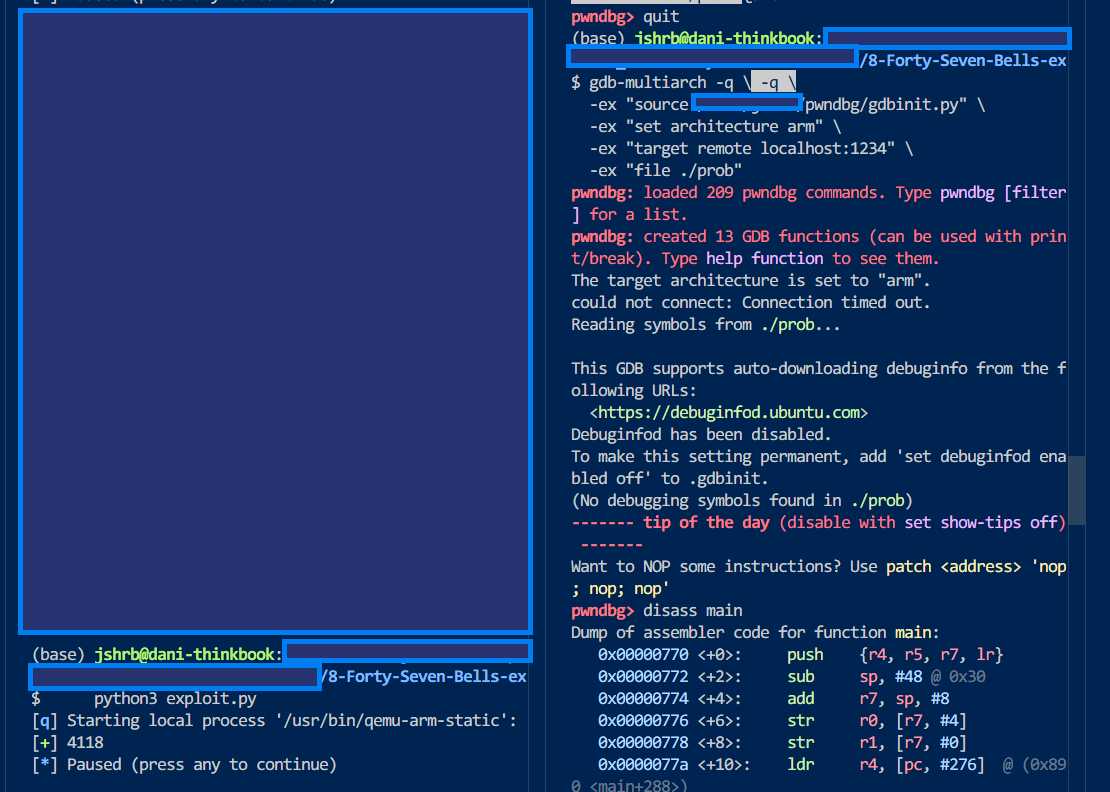Click '8-Forty-Seven-Bells-ex' path in right pane

pos(966,60)
